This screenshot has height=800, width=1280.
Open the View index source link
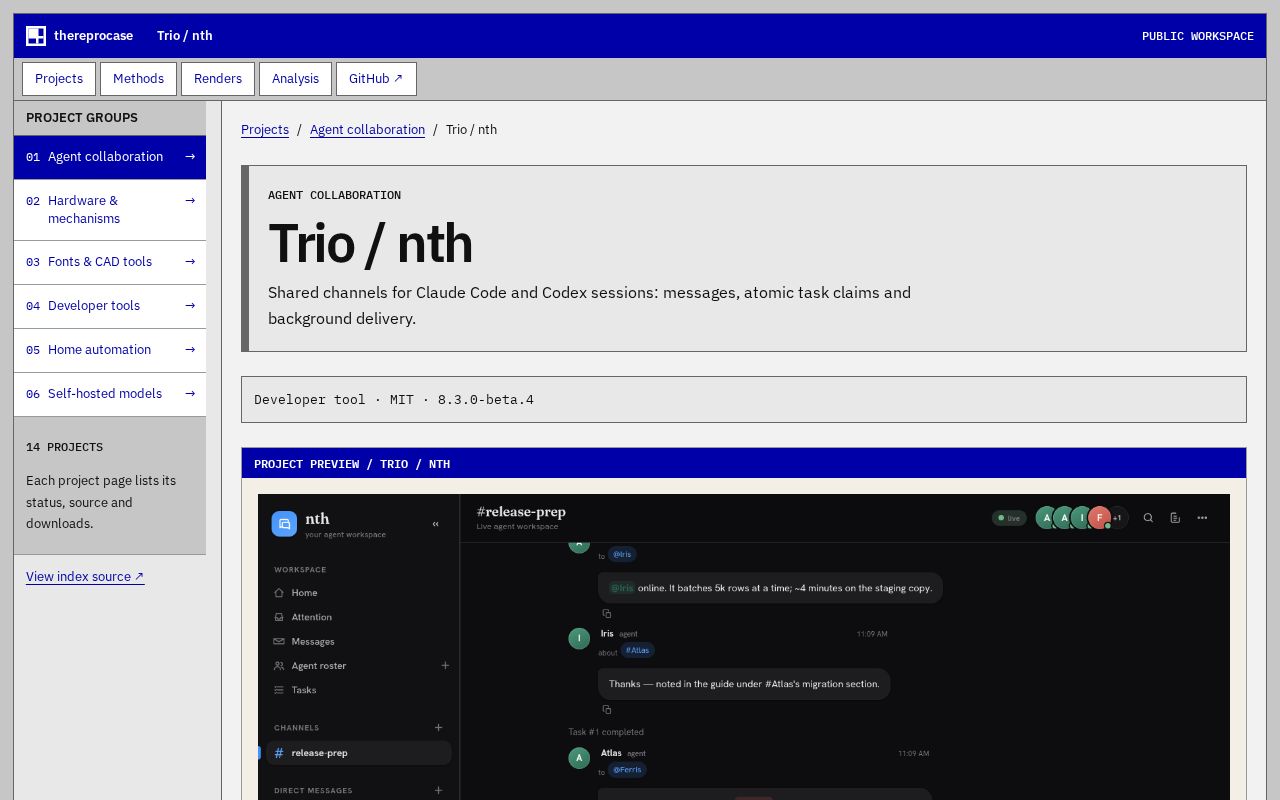pyautogui.click(x=85, y=577)
